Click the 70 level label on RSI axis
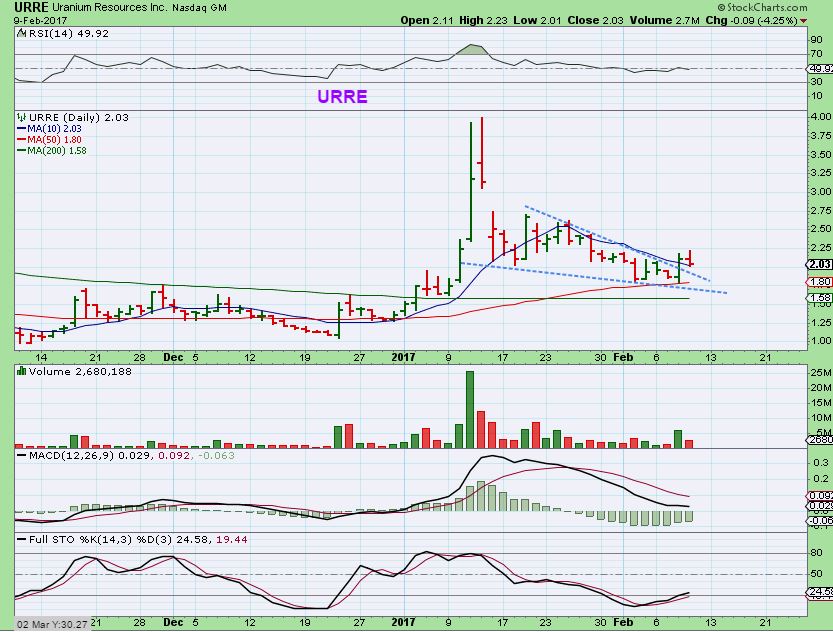 tap(817, 54)
